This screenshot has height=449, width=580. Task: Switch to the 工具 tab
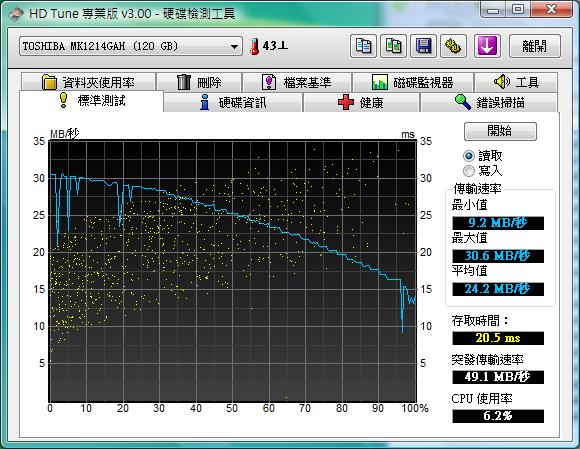tap(516, 82)
